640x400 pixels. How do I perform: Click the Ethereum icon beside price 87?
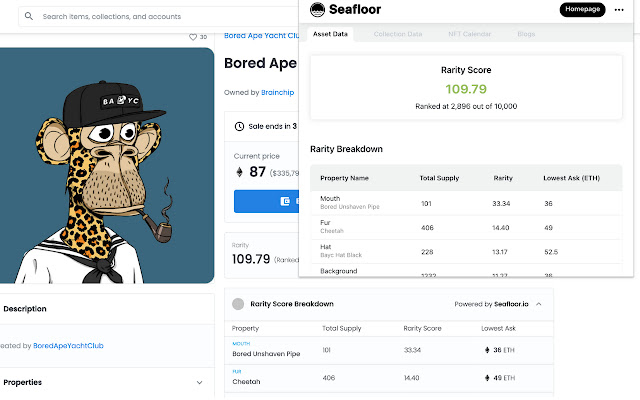(238, 172)
